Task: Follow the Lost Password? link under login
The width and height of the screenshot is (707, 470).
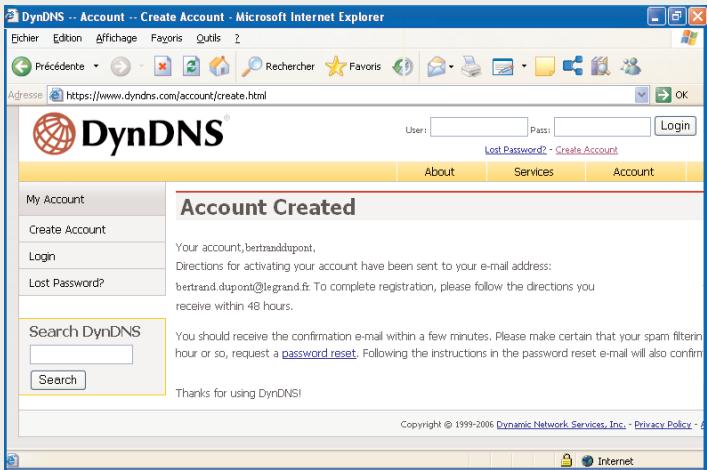Action: (515, 150)
